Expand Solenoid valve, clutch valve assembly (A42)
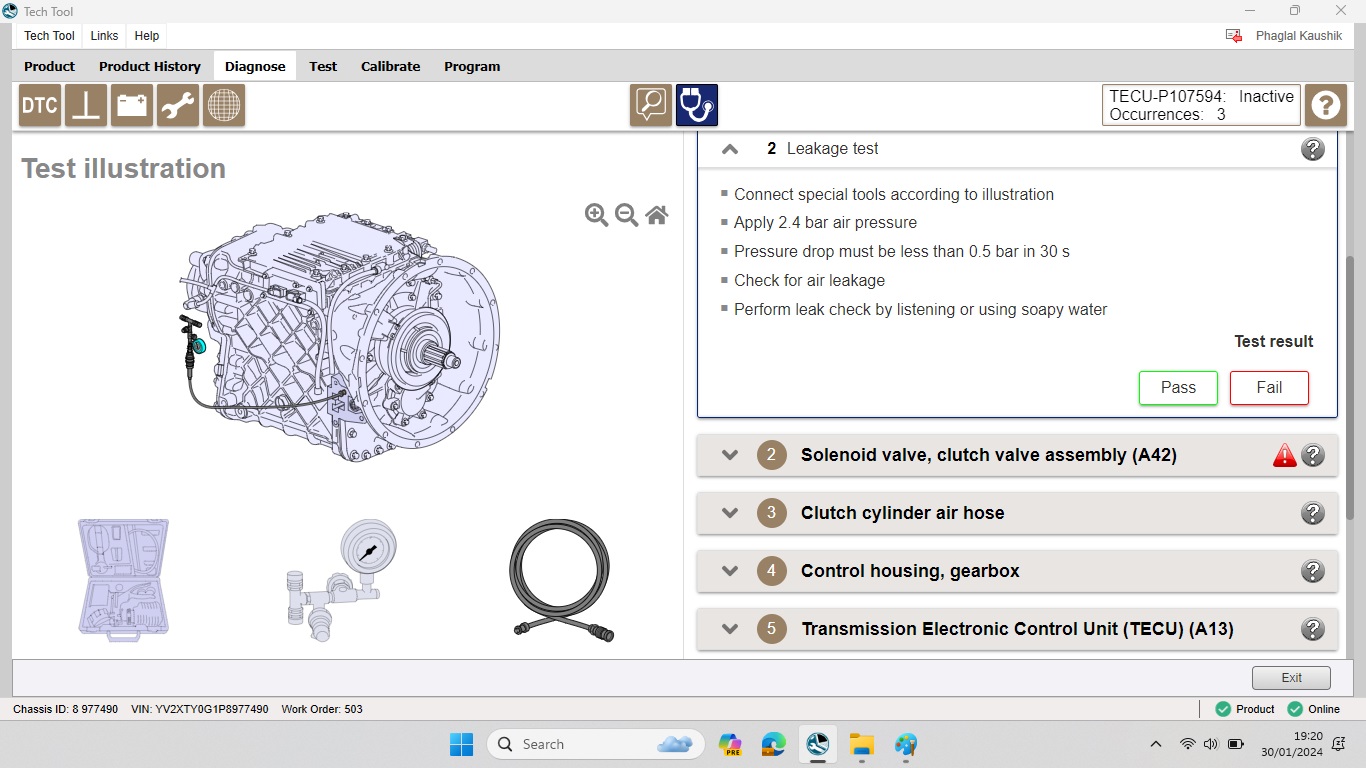This screenshot has height=768, width=1366. coord(730,455)
